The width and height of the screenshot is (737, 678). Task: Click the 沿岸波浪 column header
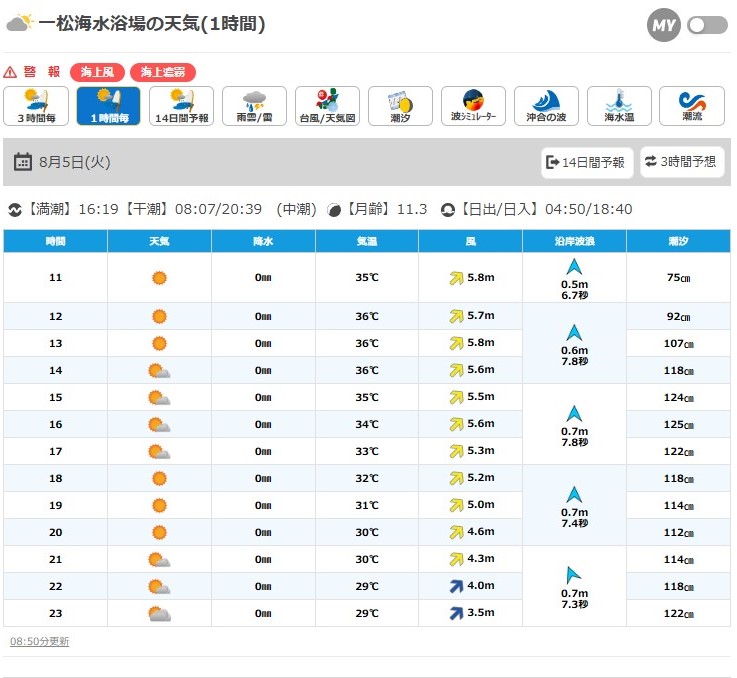[x=574, y=241]
